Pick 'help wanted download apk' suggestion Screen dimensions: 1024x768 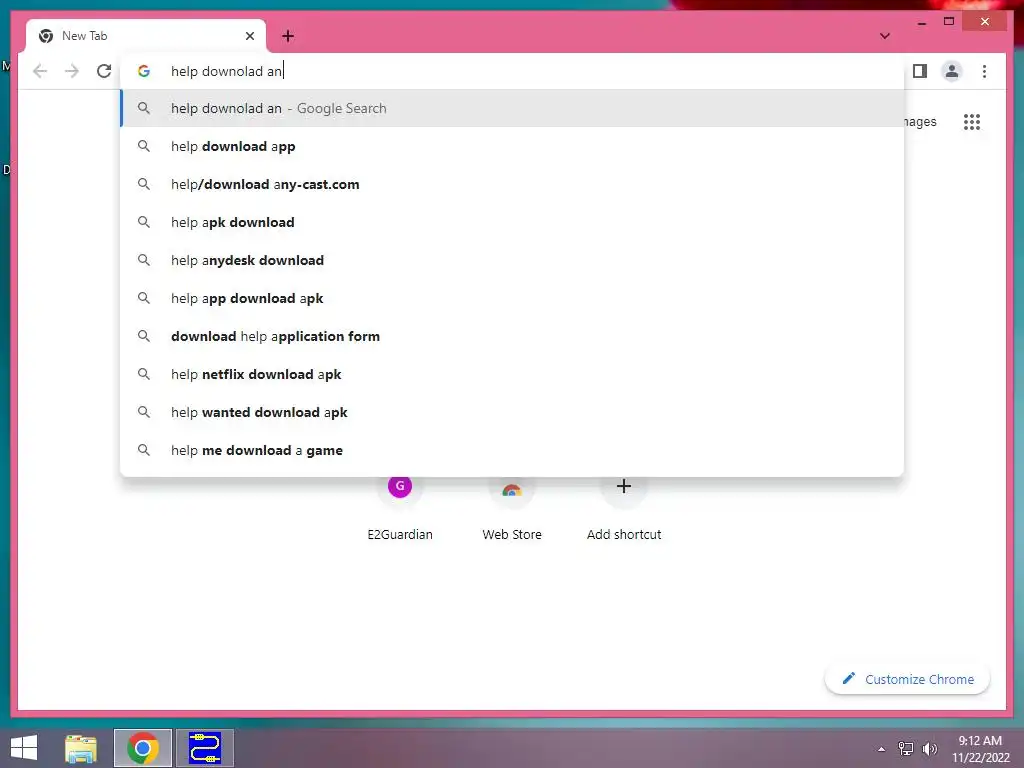(512, 412)
